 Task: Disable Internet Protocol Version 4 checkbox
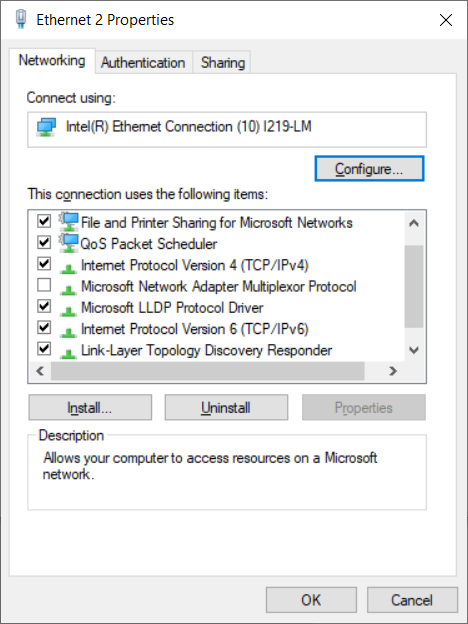click(44, 263)
